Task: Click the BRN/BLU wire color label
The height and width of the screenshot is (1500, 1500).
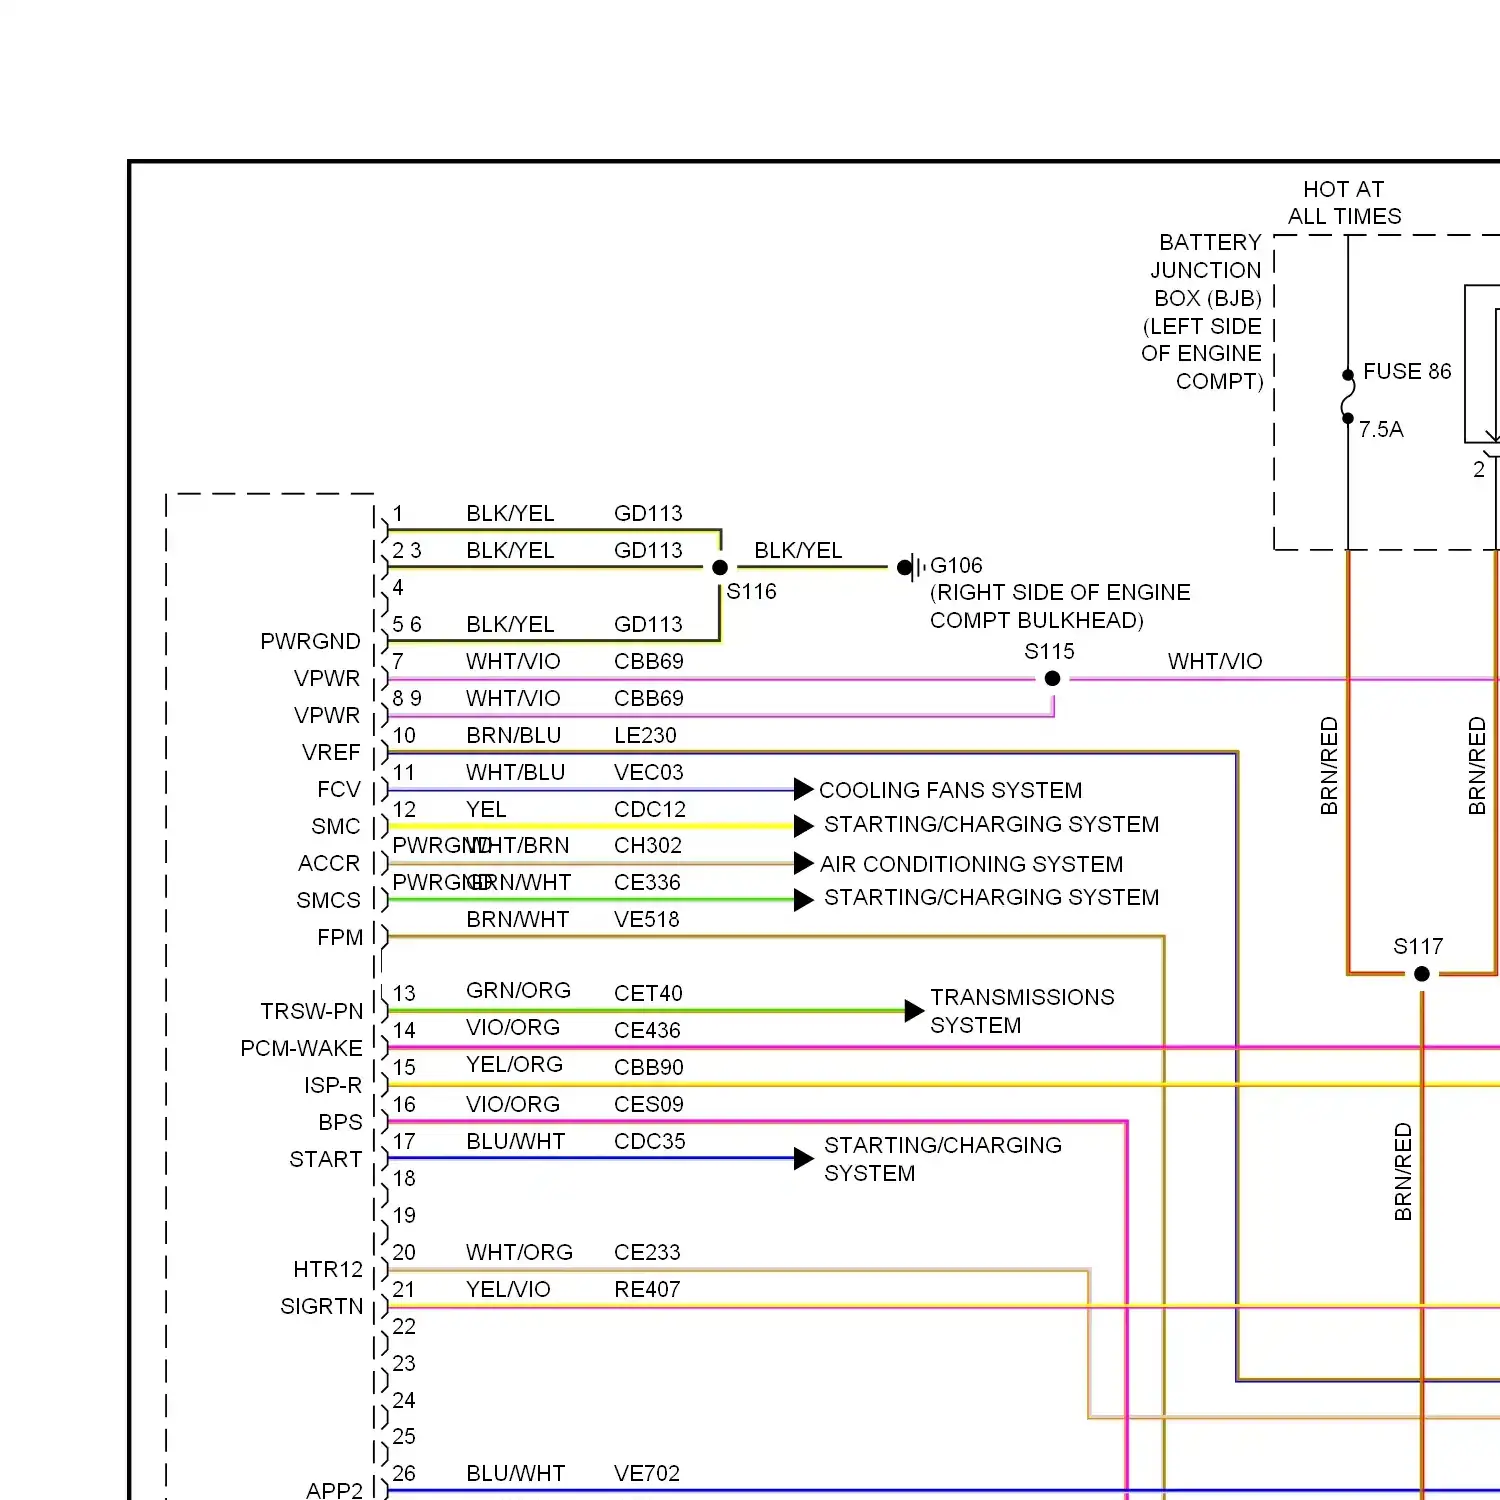Action: [513, 735]
